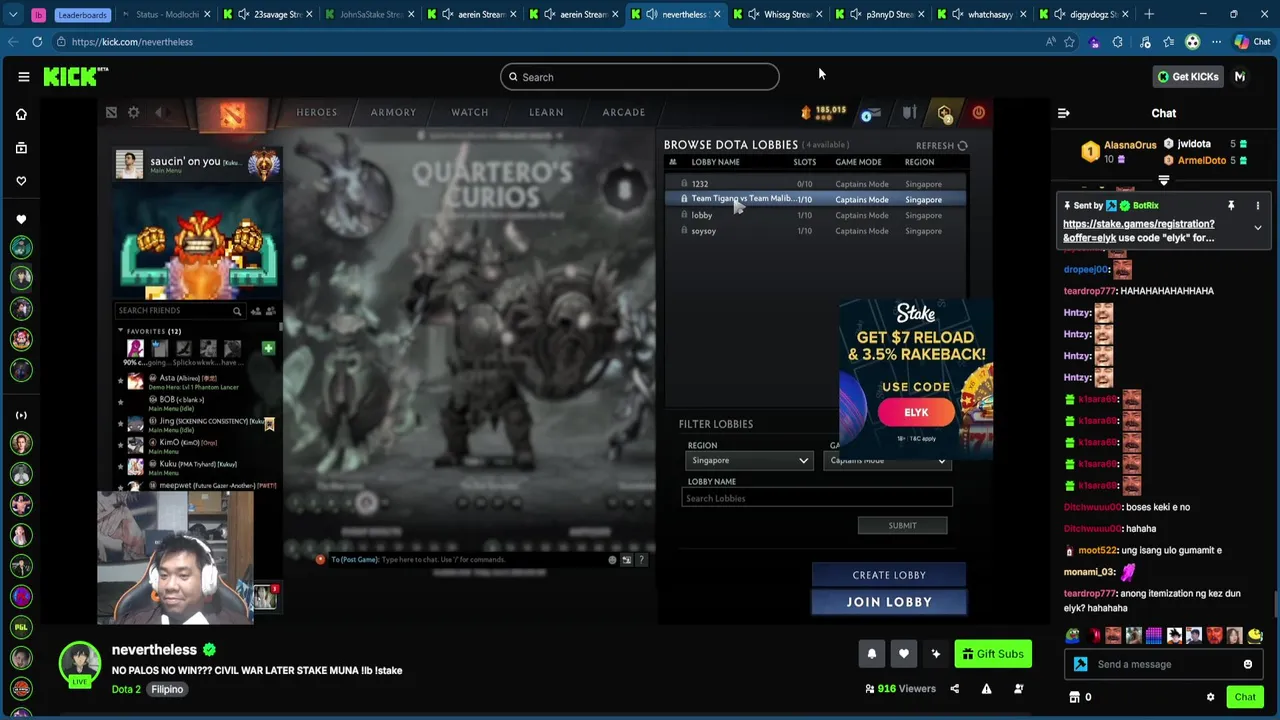Image resolution: width=1280 pixels, height=720 pixels.
Task: Click the Get KICKs button
Action: 1187,77
